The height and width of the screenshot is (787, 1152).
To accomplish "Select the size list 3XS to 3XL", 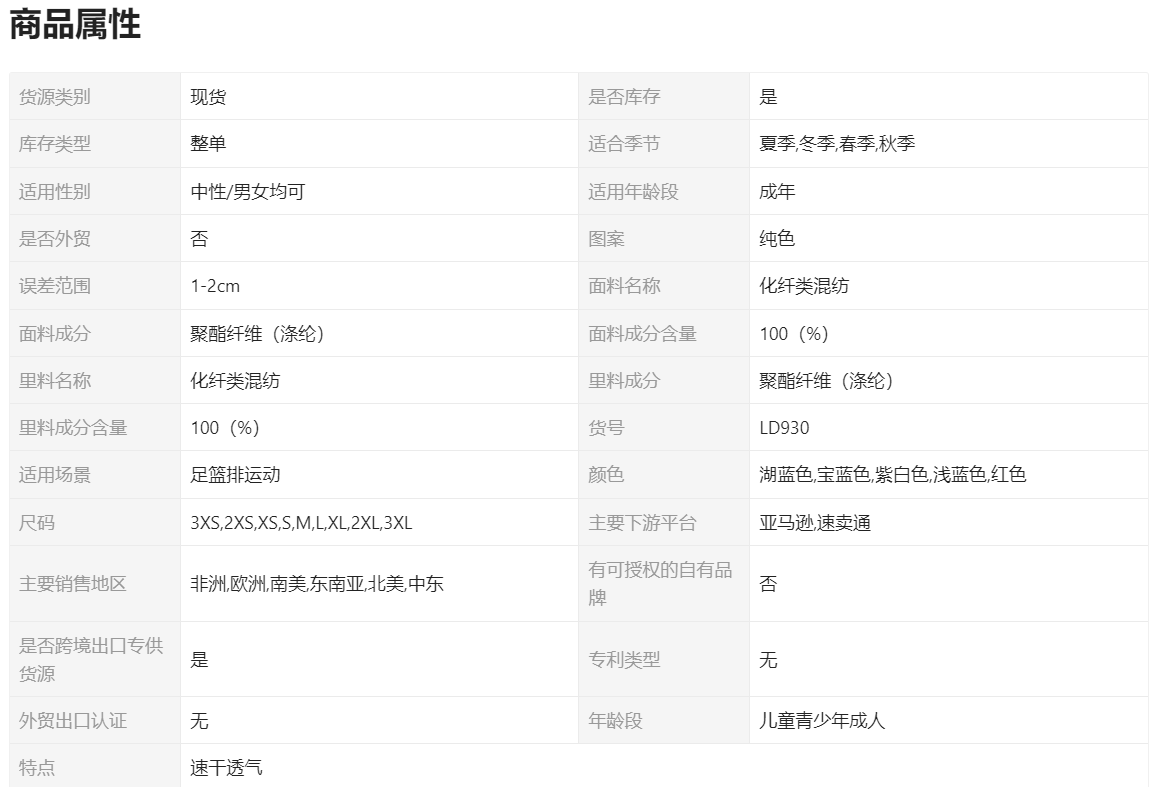I will [x=301, y=523].
